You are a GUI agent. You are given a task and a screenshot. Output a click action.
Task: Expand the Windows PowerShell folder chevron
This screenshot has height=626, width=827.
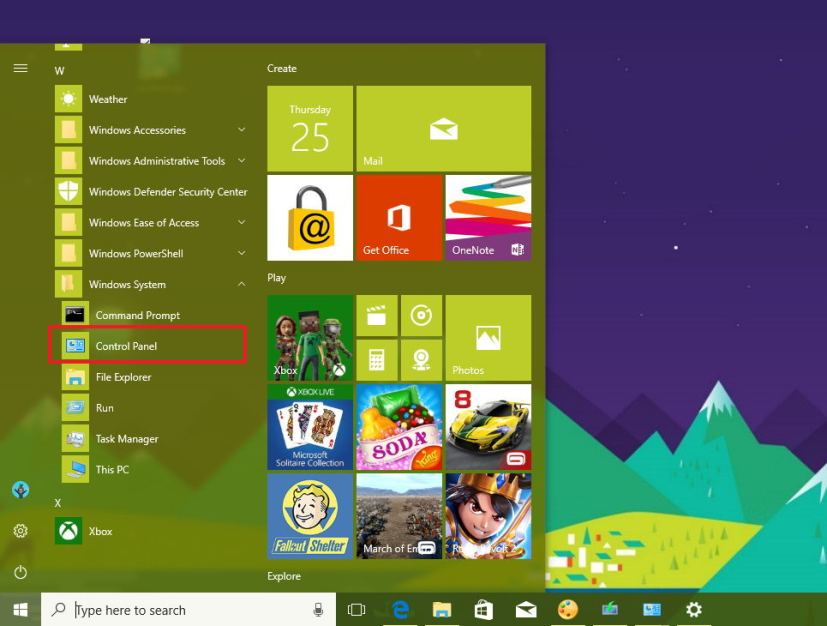coord(241,253)
